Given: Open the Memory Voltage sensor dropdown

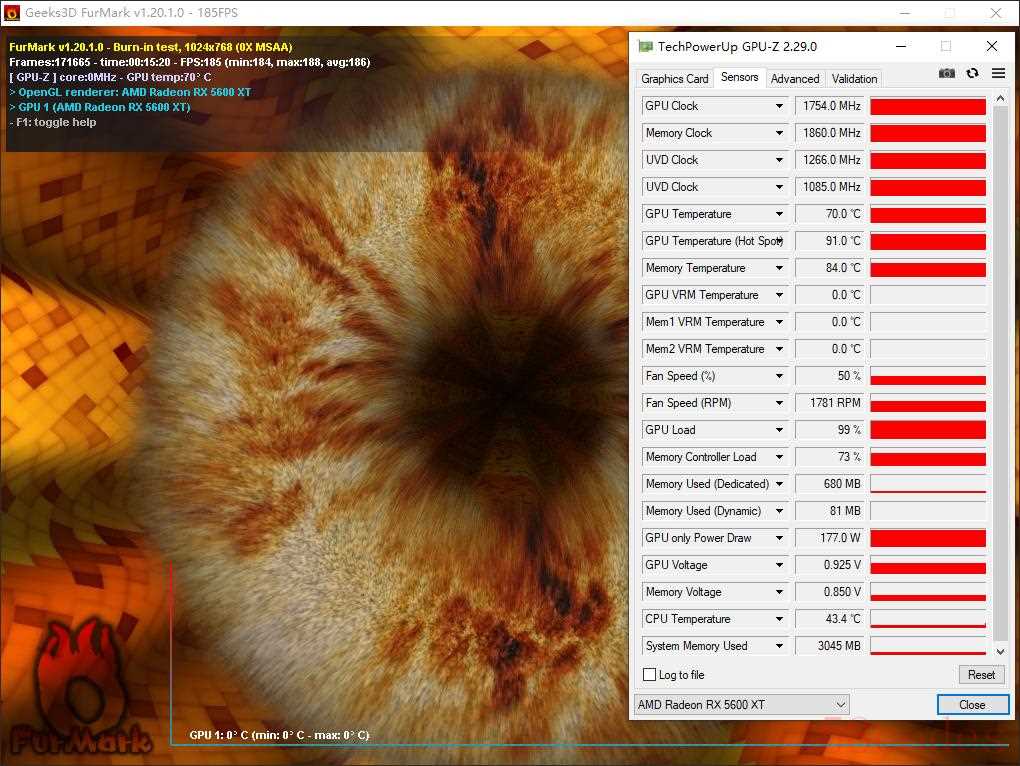Looking at the screenshot, I should pyautogui.click(x=779, y=592).
